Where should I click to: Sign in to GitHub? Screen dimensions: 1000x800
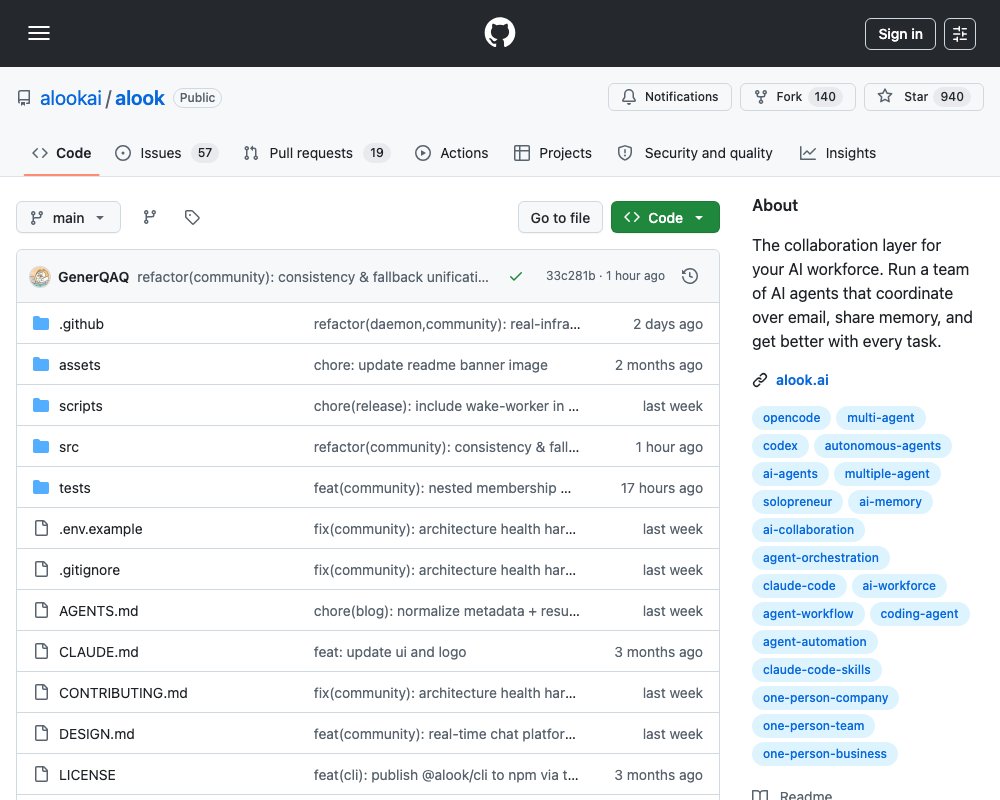[900, 34]
